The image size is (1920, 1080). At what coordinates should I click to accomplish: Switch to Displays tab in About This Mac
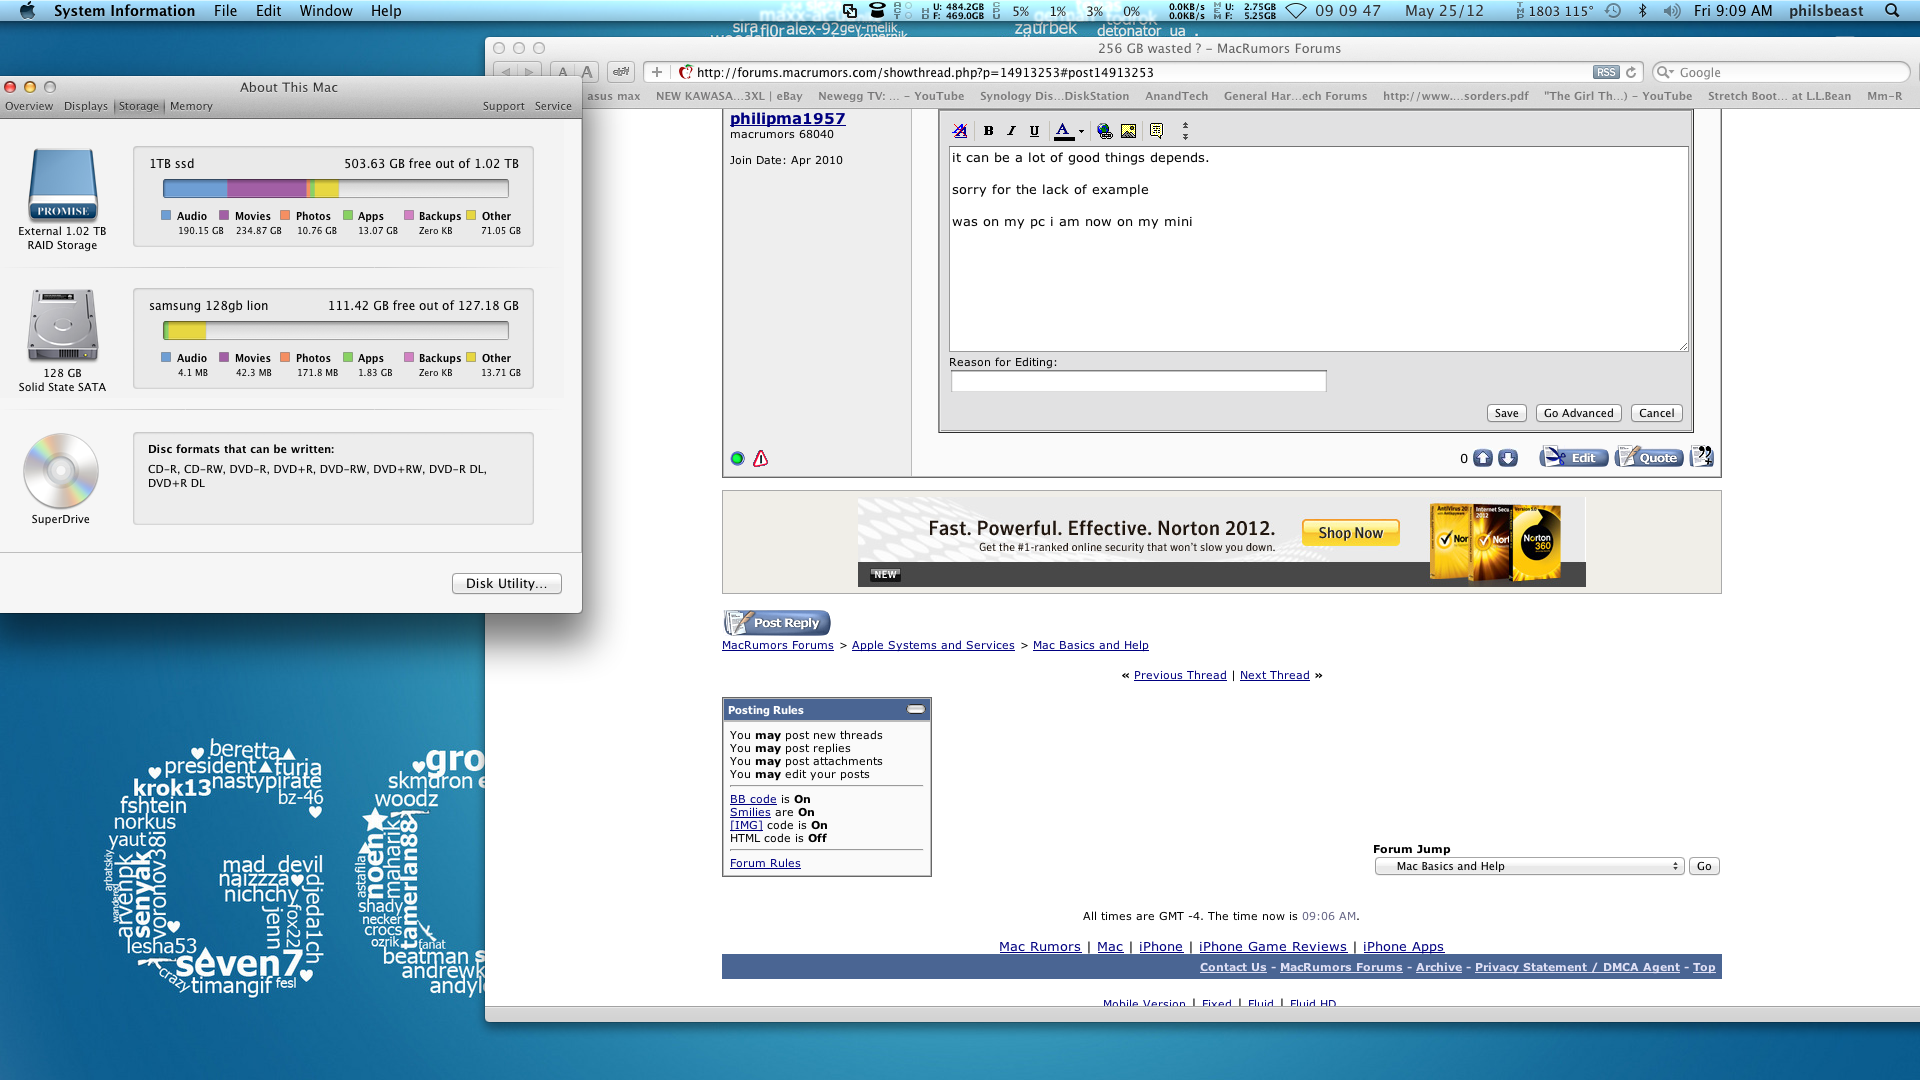(x=86, y=106)
